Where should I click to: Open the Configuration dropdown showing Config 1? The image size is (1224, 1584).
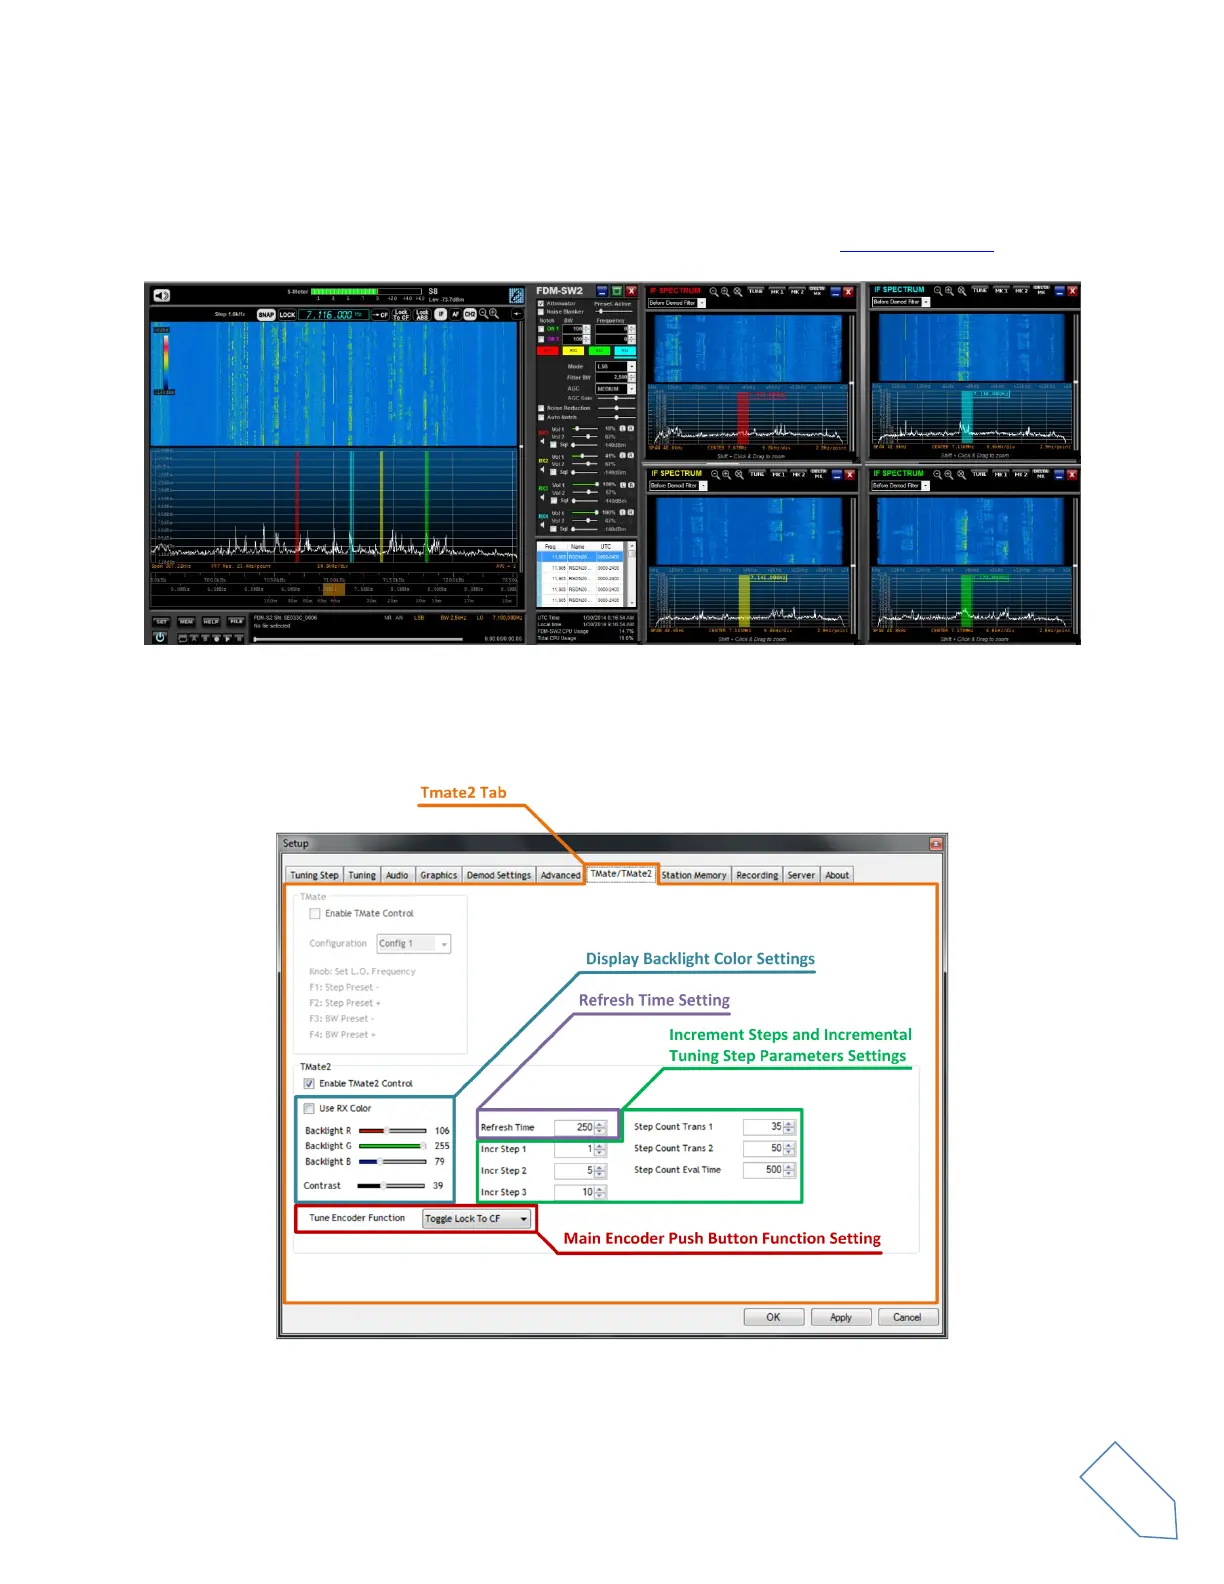(x=414, y=943)
